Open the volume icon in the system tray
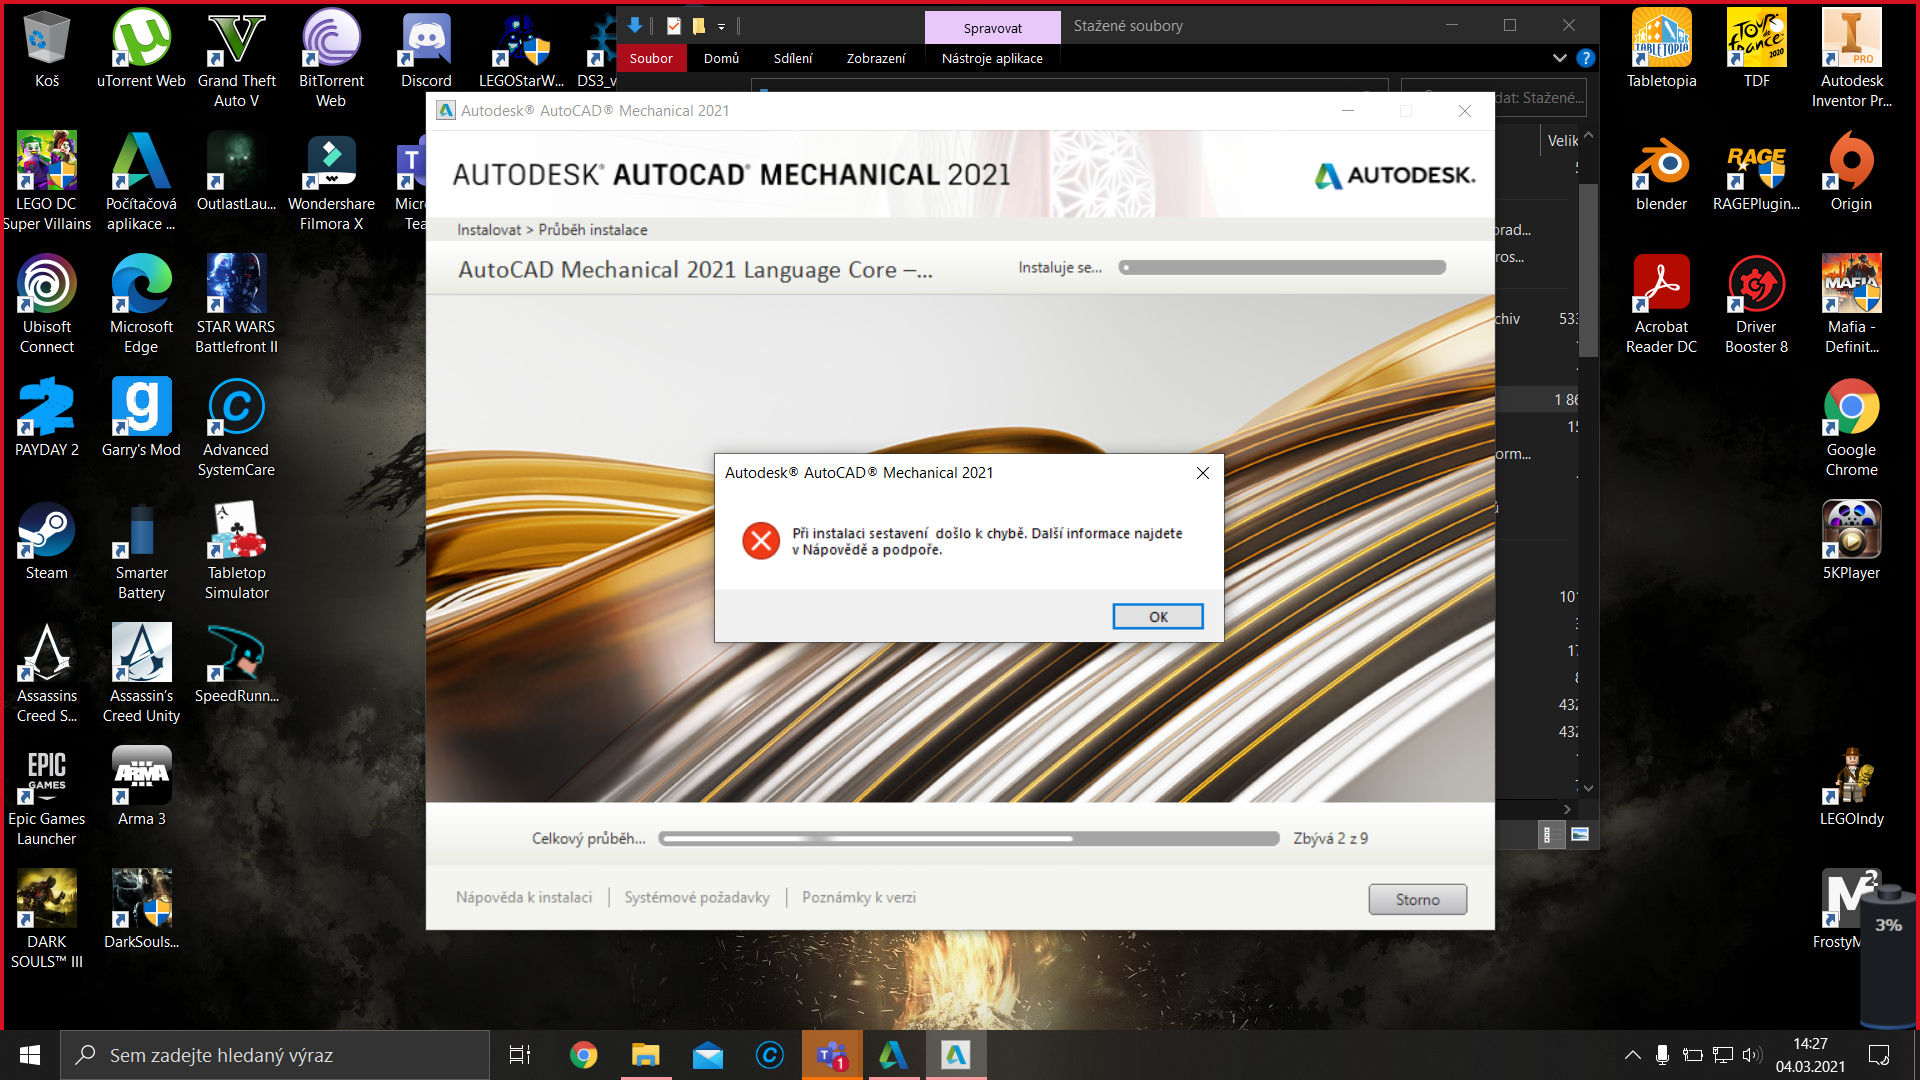Image resolution: width=1920 pixels, height=1080 pixels. click(x=1753, y=1054)
